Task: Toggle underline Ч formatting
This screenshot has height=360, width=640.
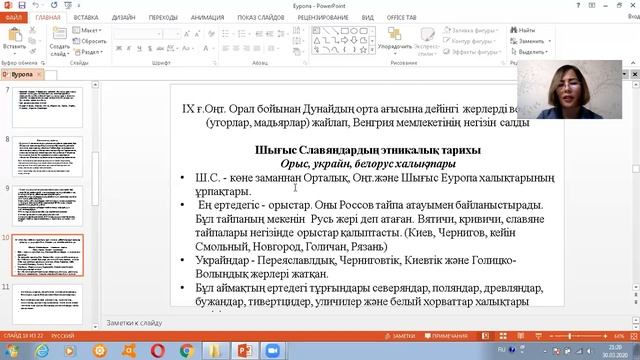Action: click(x=139, y=49)
